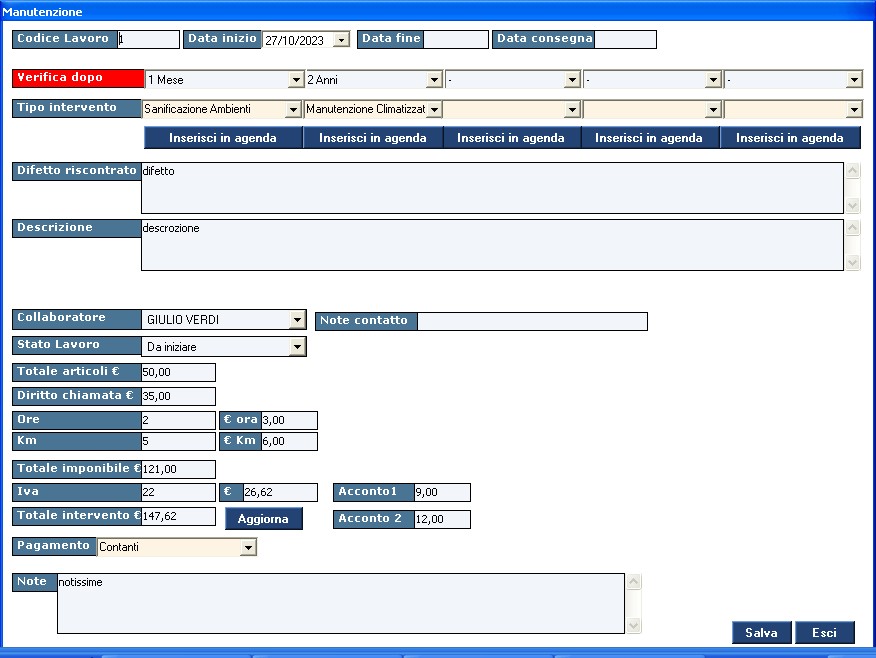This screenshot has height=658, width=876.
Task: Click into the Difetto riscontrato text area
Action: [492, 188]
